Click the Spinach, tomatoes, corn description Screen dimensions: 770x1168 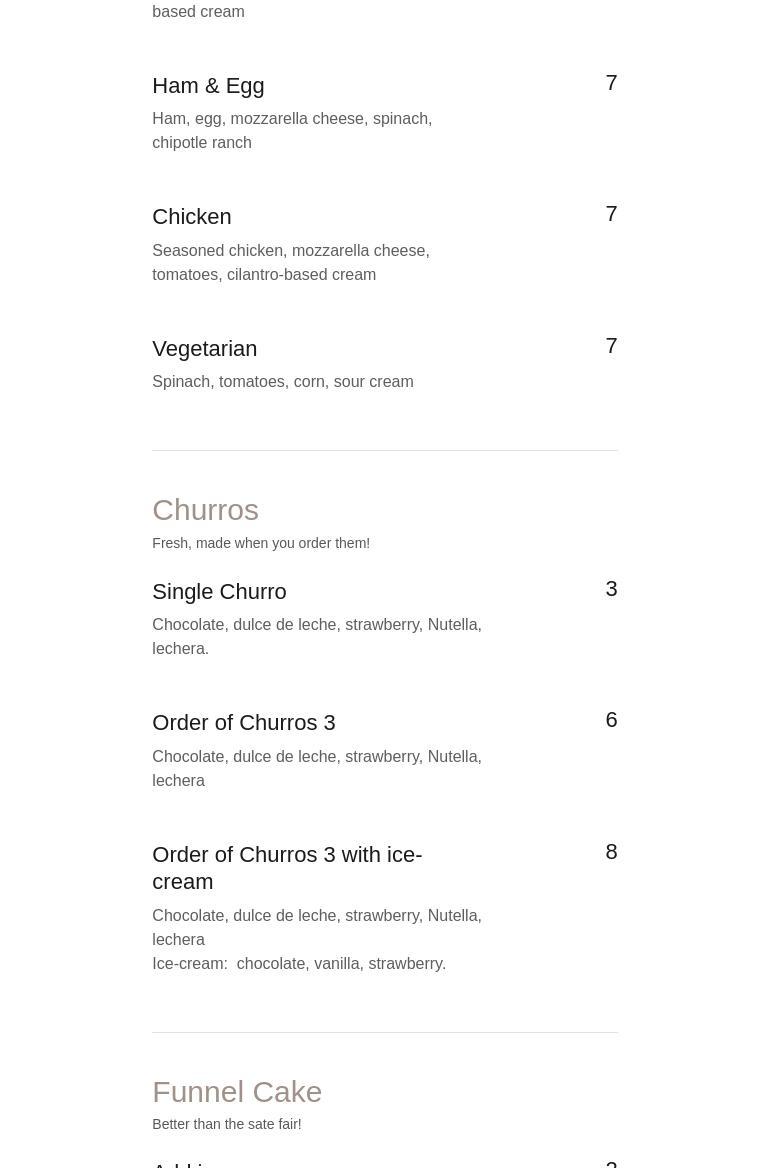pos(283,382)
